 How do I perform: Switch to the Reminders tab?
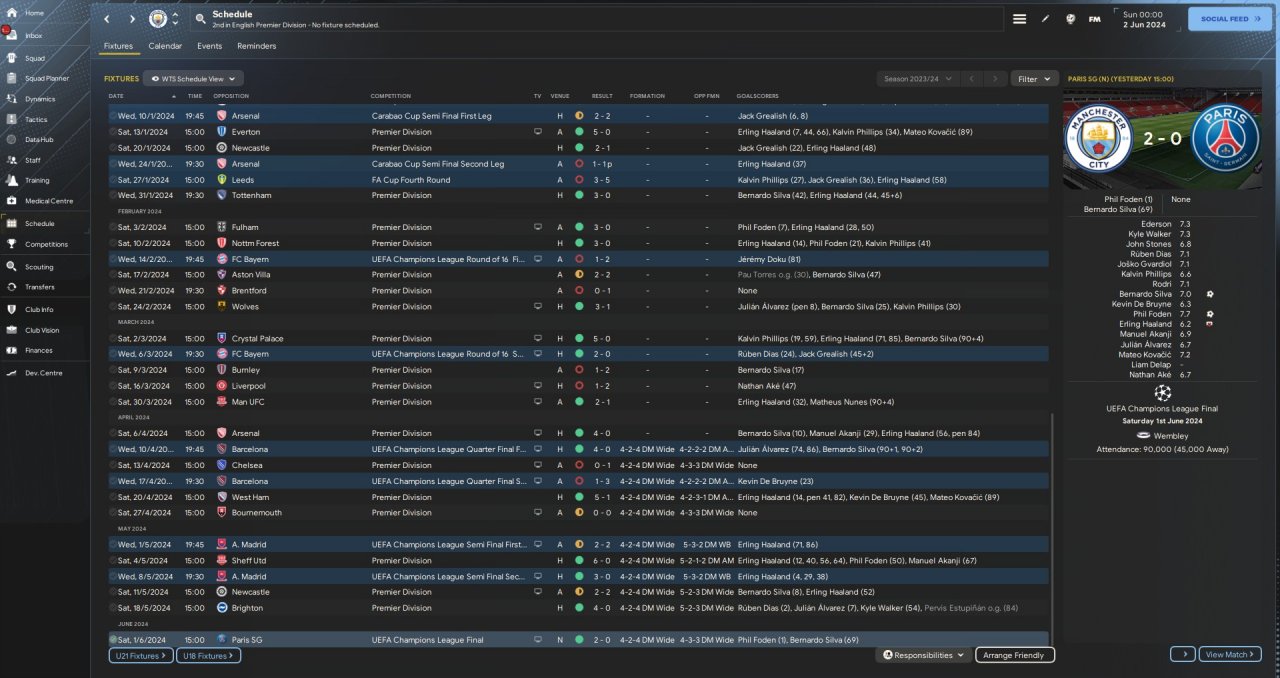(256, 46)
